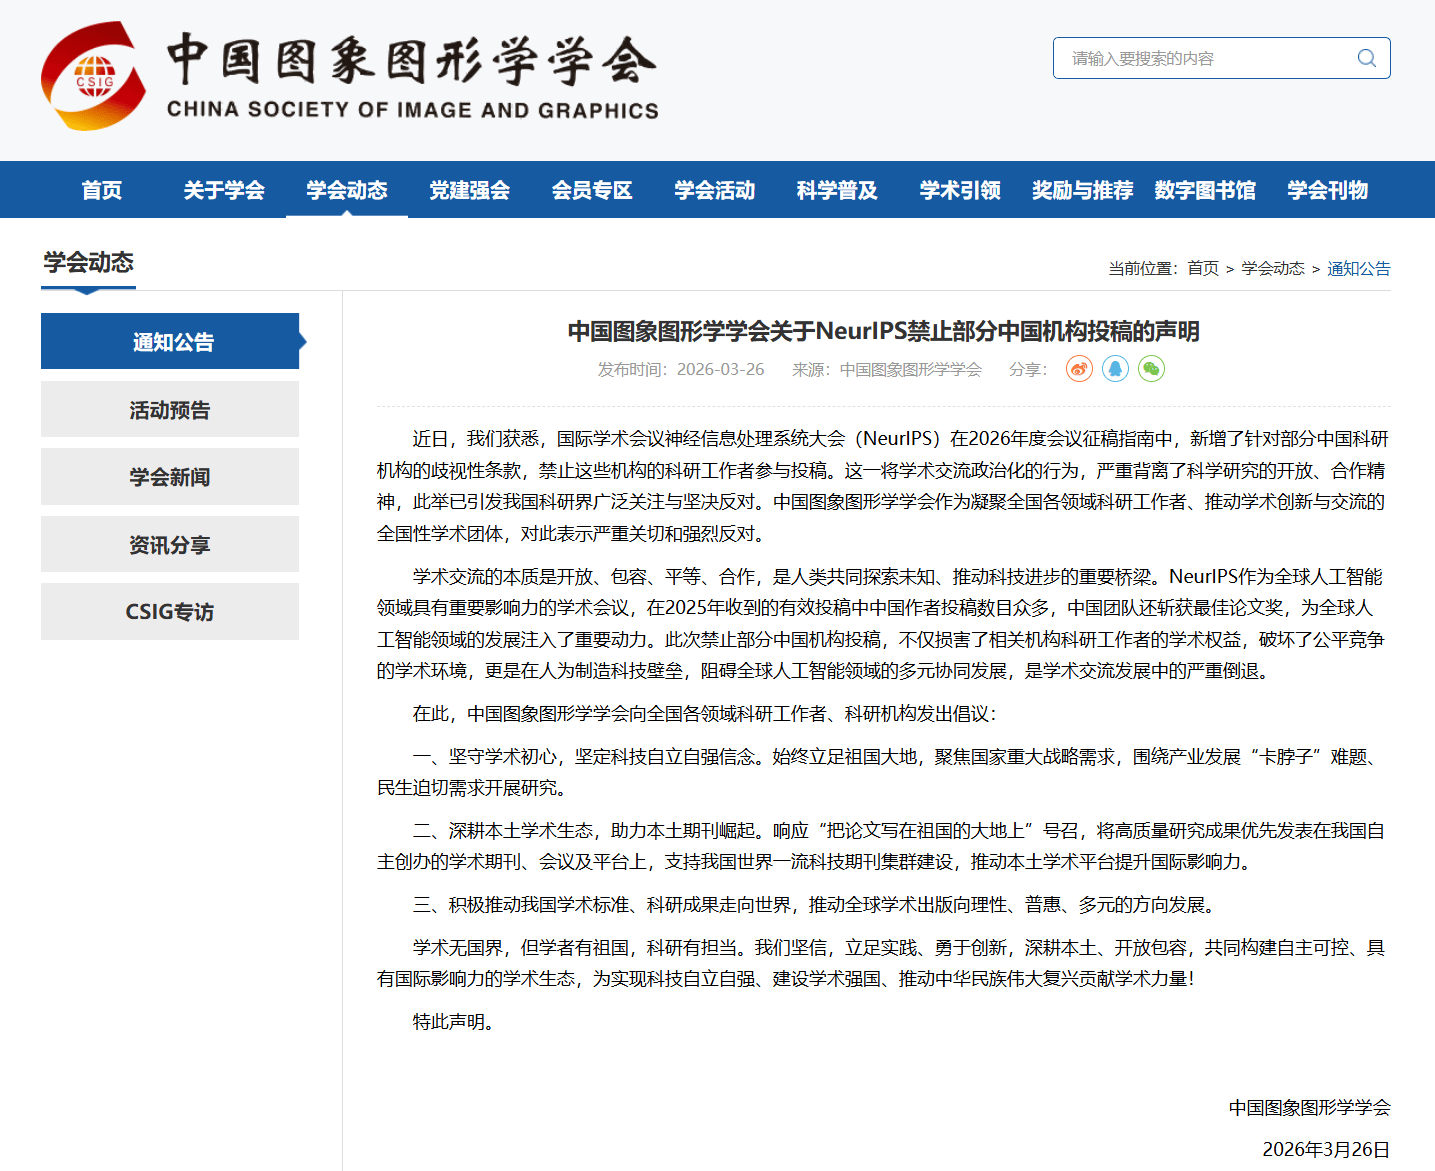Click the 首页 breadcrumb link
The image size is (1435, 1171).
point(1203,269)
